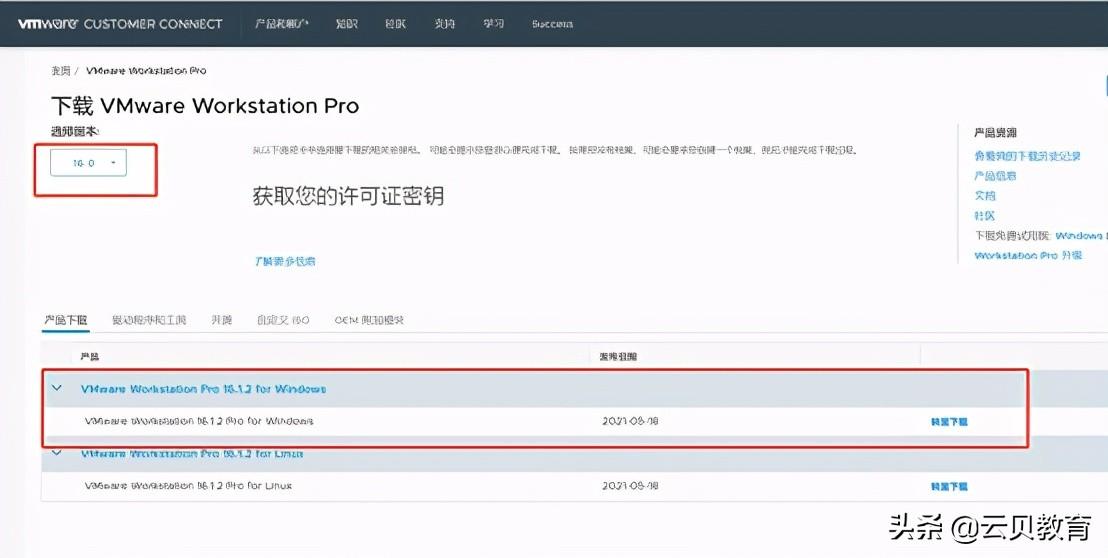Viewport: 1108px width, 558px height.
Task: Open the 知识 item in top navigation
Action: click(346, 23)
